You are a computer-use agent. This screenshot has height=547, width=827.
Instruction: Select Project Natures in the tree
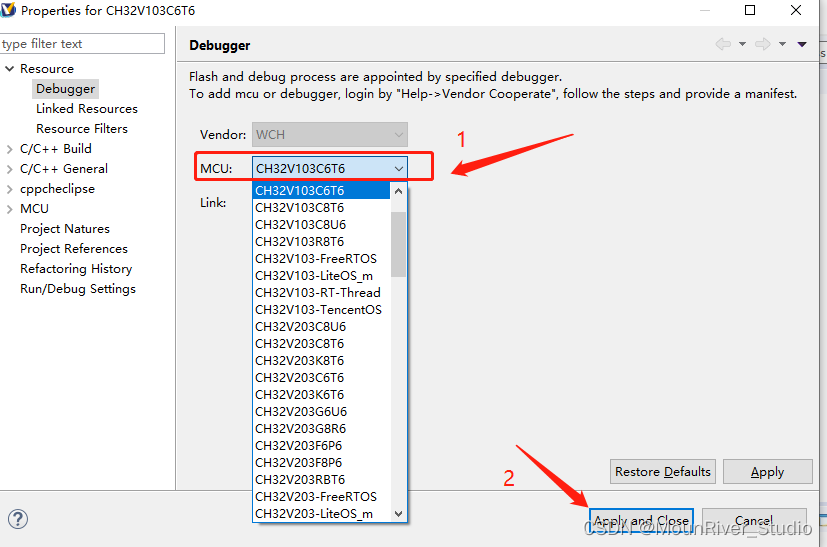(x=65, y=229)
